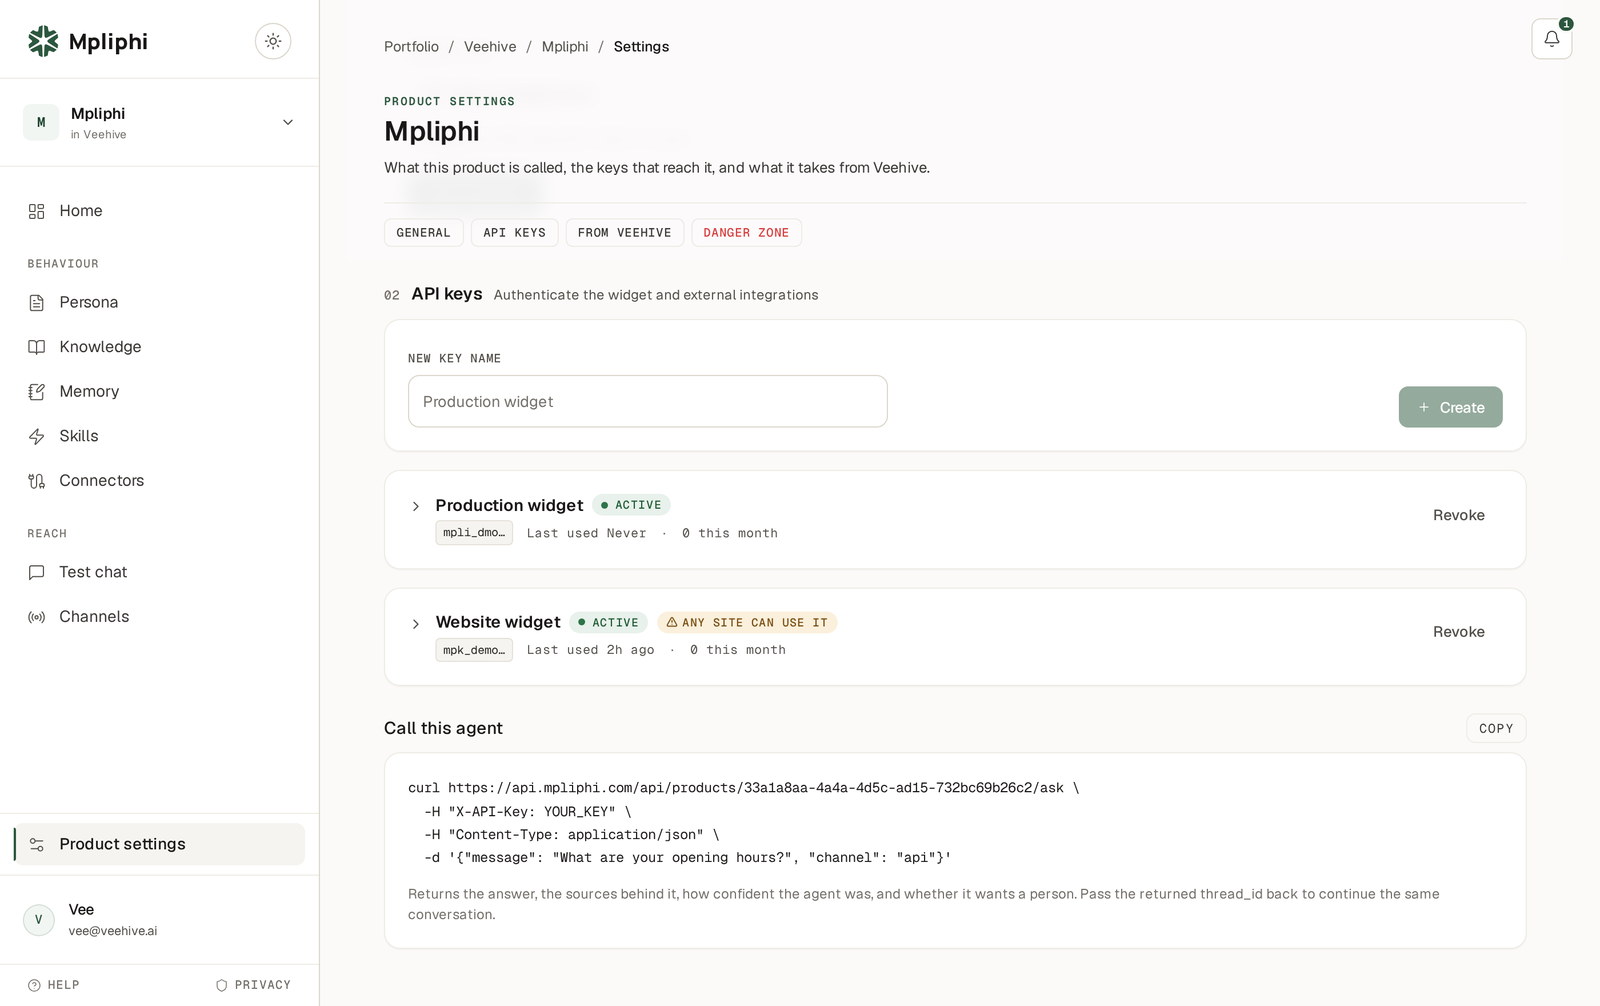The height and width of the screenshot is (1006, 1600).
Task: Click the Knowledge sidebar label
Action: [x=100, y=347]
